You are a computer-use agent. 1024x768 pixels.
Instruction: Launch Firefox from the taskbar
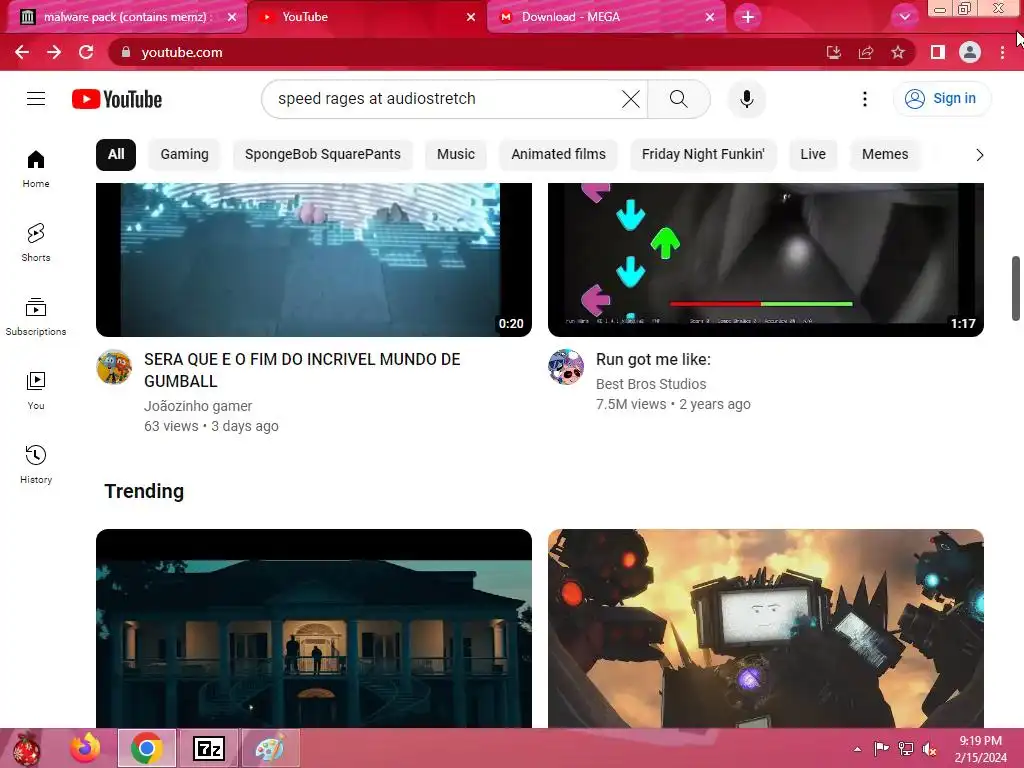(x=86, y=748)
